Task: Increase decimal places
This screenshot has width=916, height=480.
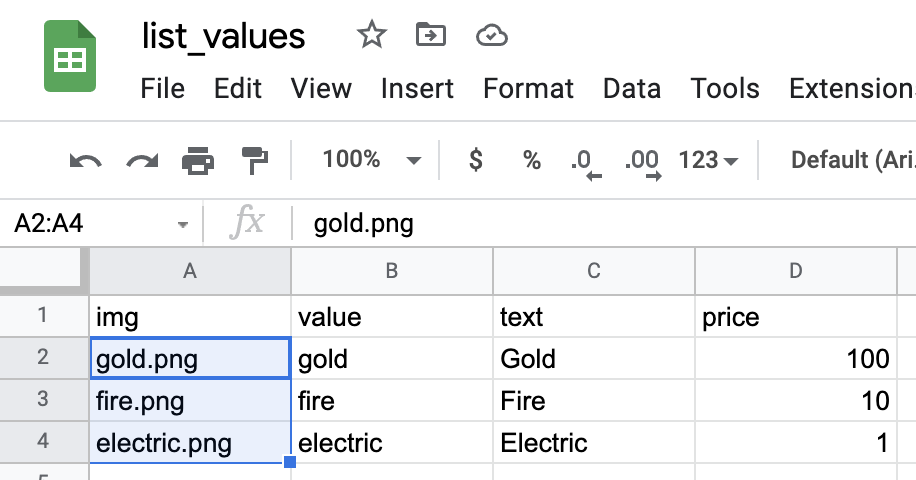Action: click(x=641, y=162)
